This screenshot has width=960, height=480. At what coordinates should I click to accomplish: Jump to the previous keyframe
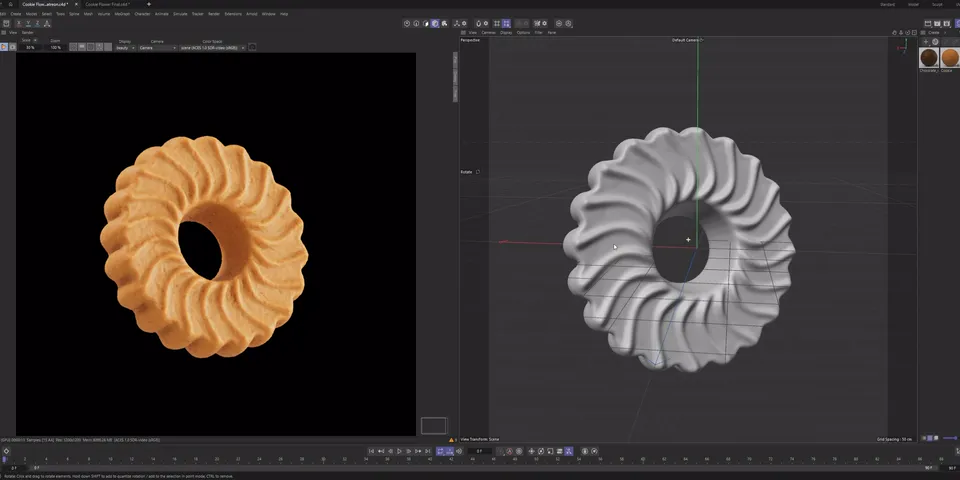381,451
